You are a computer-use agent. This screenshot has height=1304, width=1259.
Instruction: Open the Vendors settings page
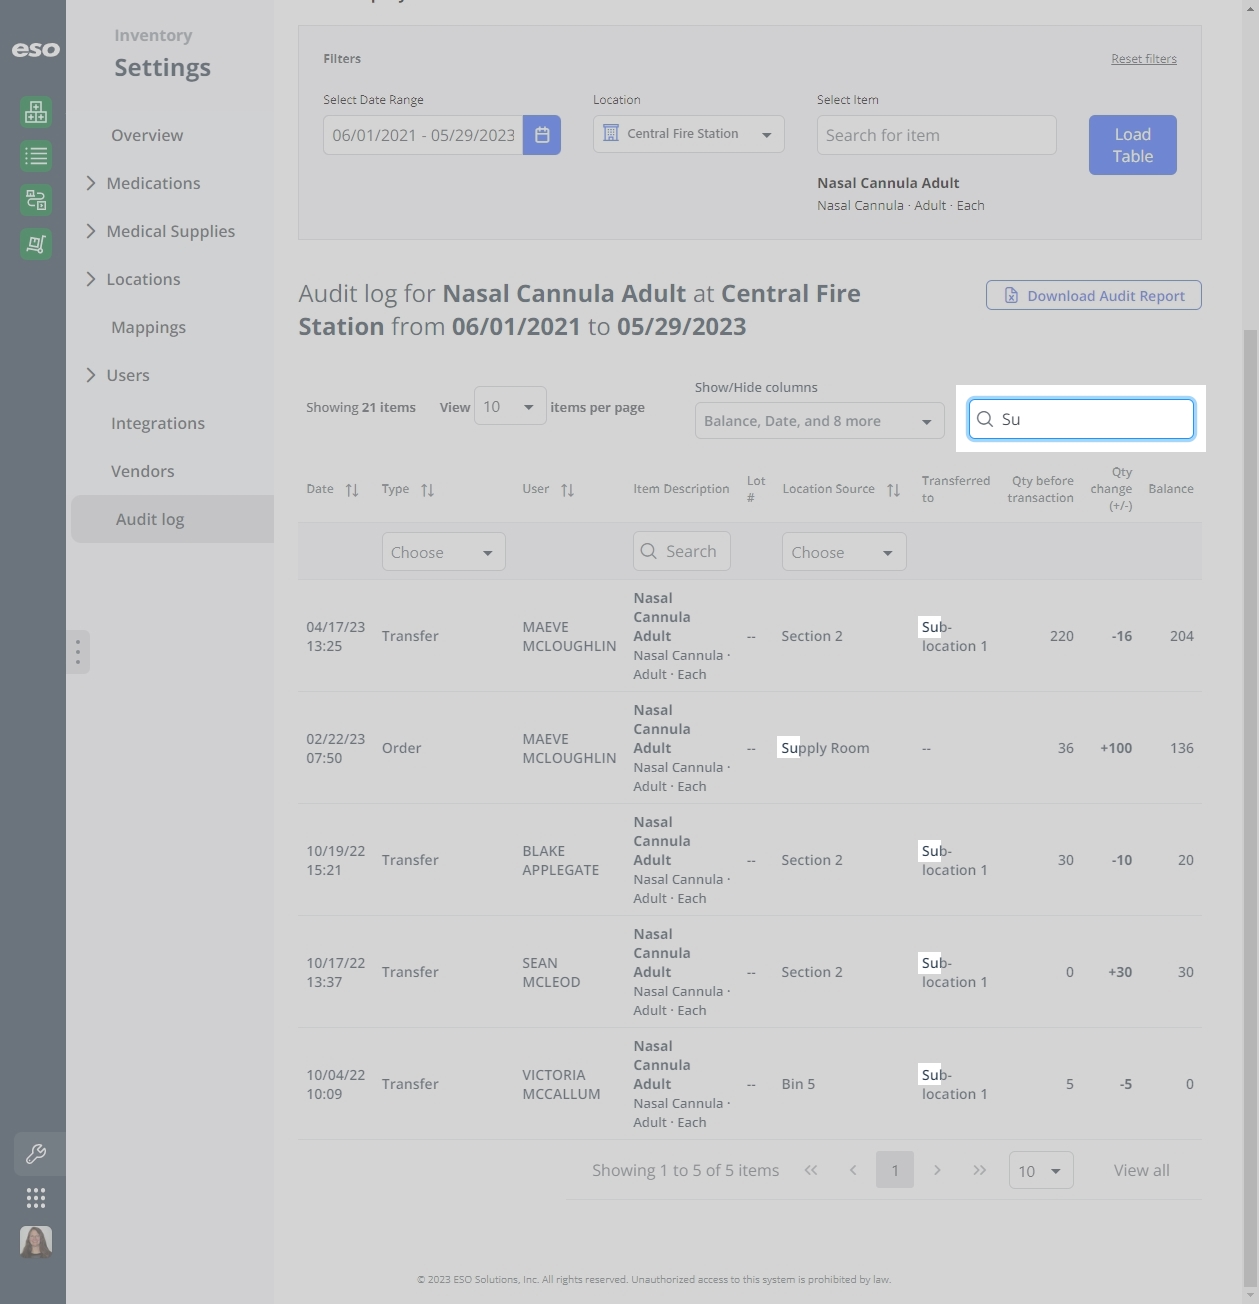[143, 471]
